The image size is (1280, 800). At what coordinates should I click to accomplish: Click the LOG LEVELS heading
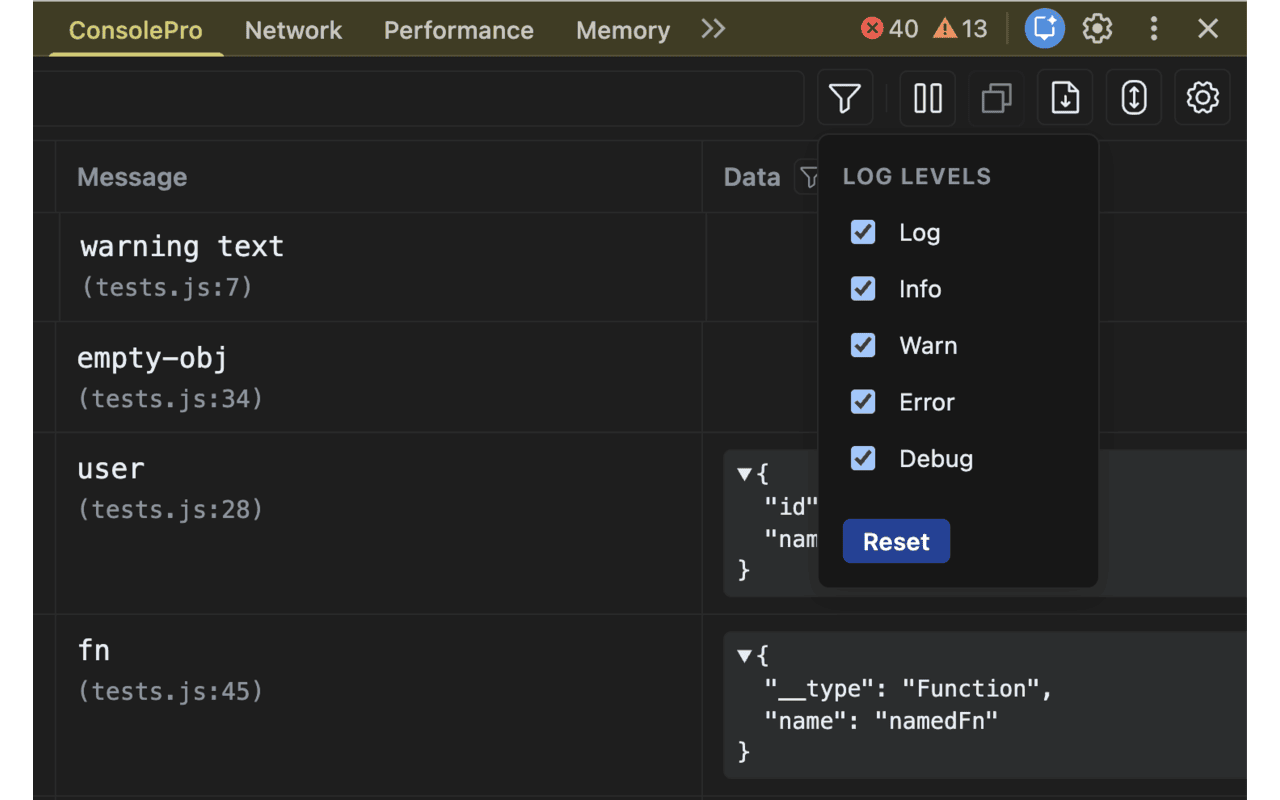coord(917,176)
